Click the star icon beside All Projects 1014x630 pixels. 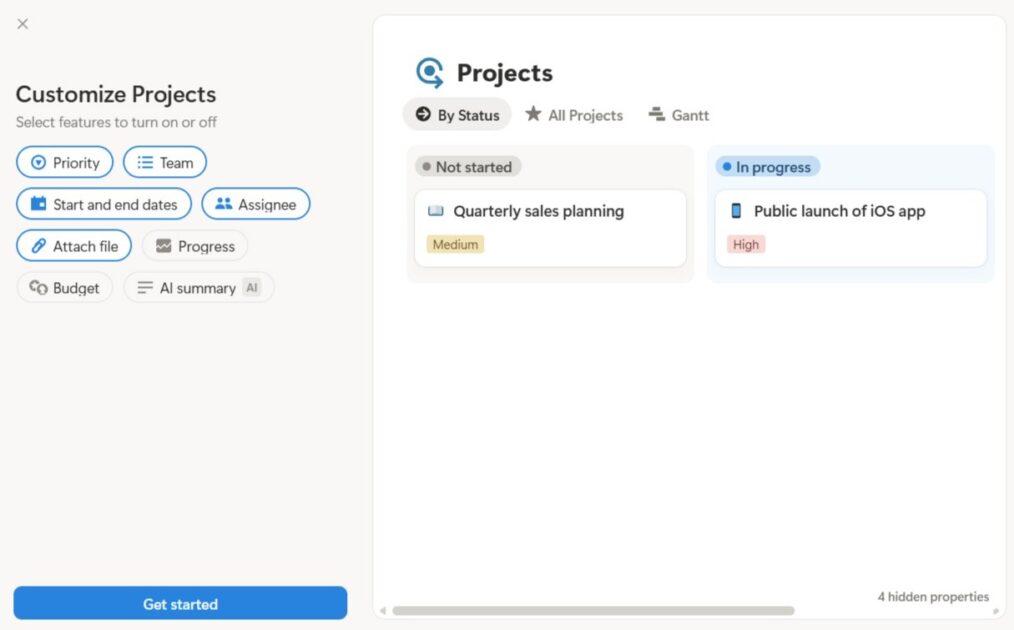[533, 115]
